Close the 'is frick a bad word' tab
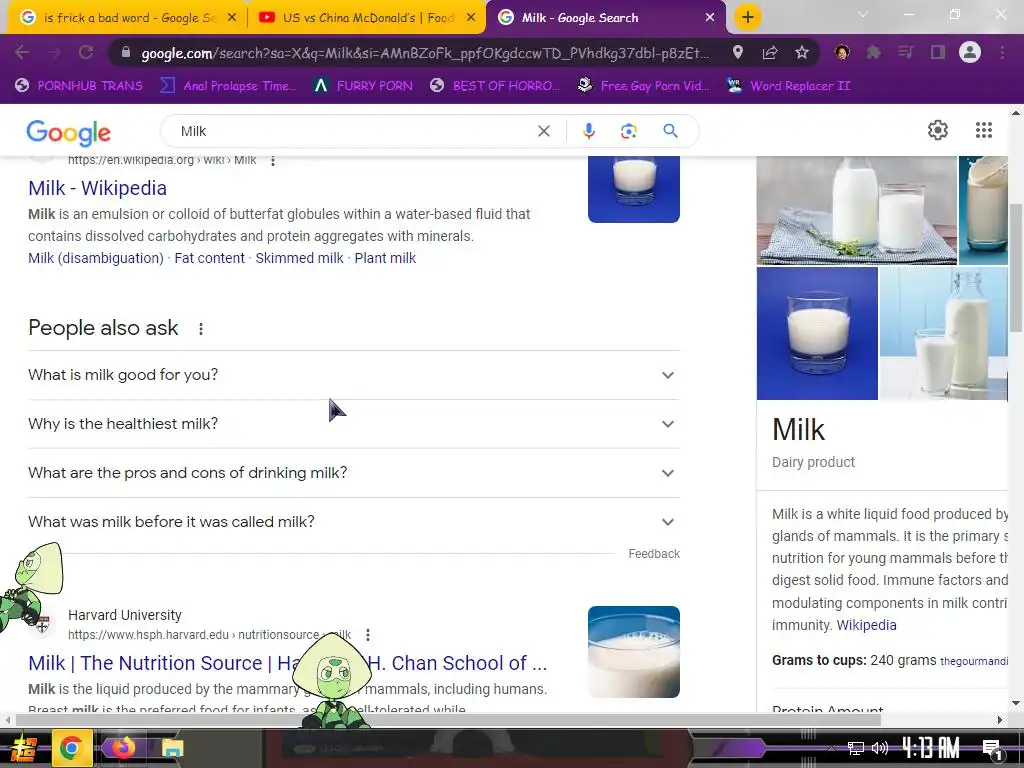The image size is (1024, 768). [x=232, y=18]
